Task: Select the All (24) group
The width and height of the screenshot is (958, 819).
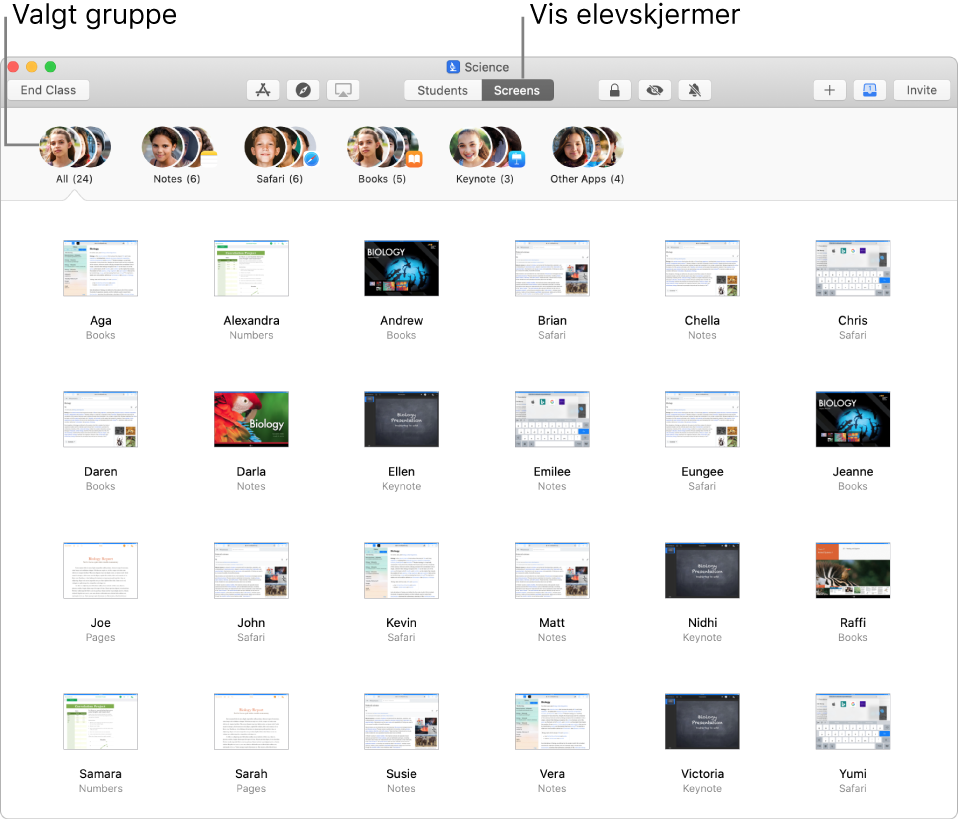Action: pyautogui.click(x=75, y=155)
